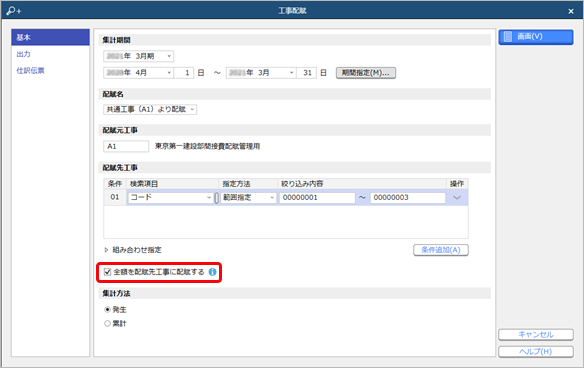
Task: Select the 基本 tab in sidebar
Action: 50,37
